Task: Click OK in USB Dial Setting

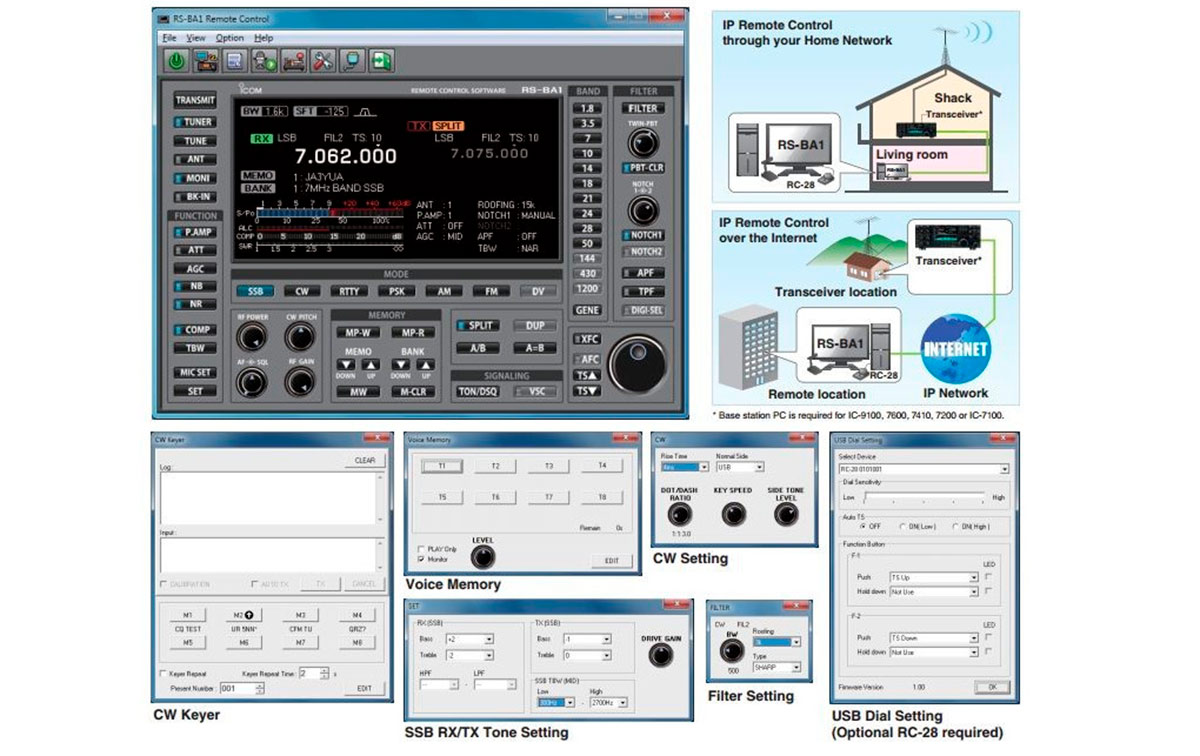Action: pos(993,687)
